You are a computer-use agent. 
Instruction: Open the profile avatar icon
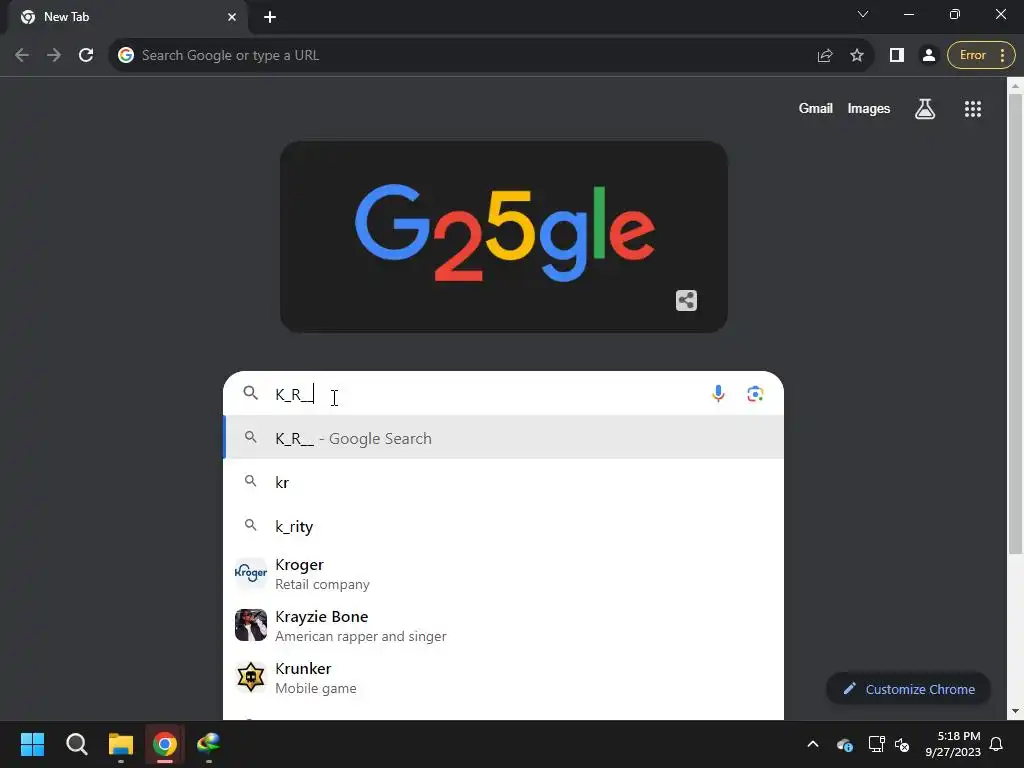(x=929, y=56)
